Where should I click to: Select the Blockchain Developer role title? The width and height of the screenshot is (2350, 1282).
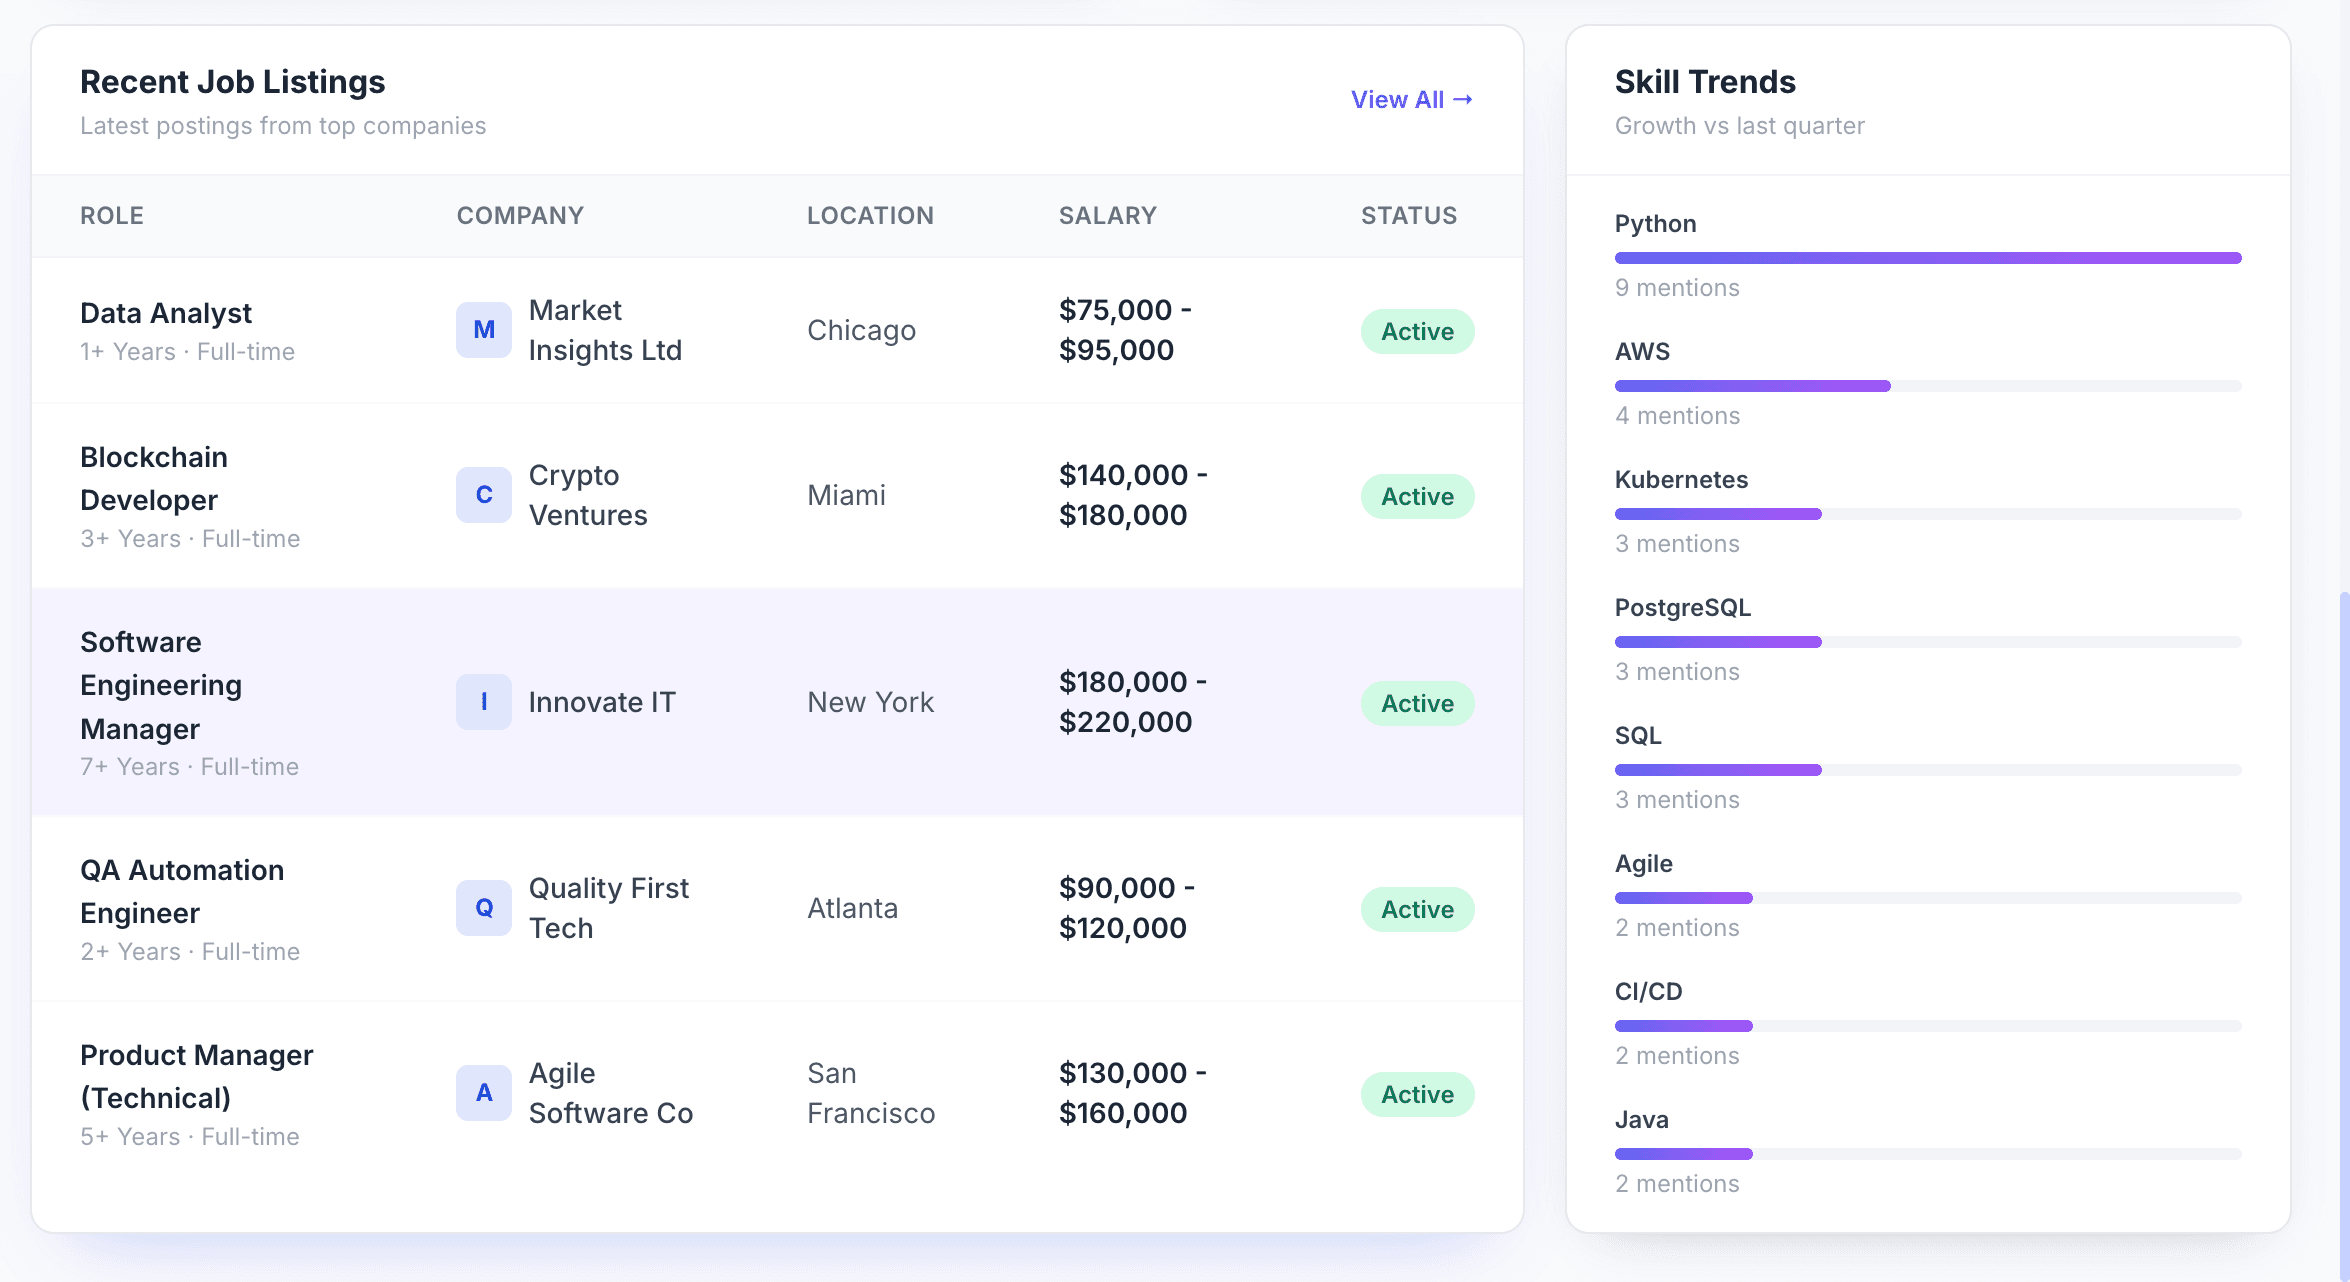[x=154, y=478]
